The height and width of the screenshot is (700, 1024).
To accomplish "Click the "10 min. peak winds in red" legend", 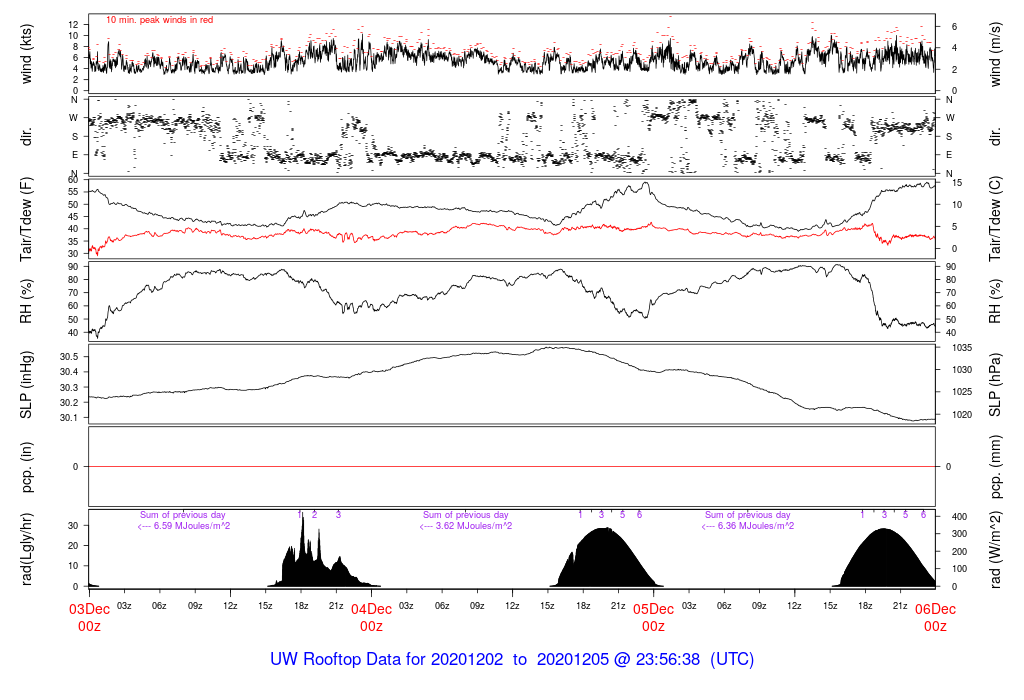I will pyautogui.click(x=159, y=20).
